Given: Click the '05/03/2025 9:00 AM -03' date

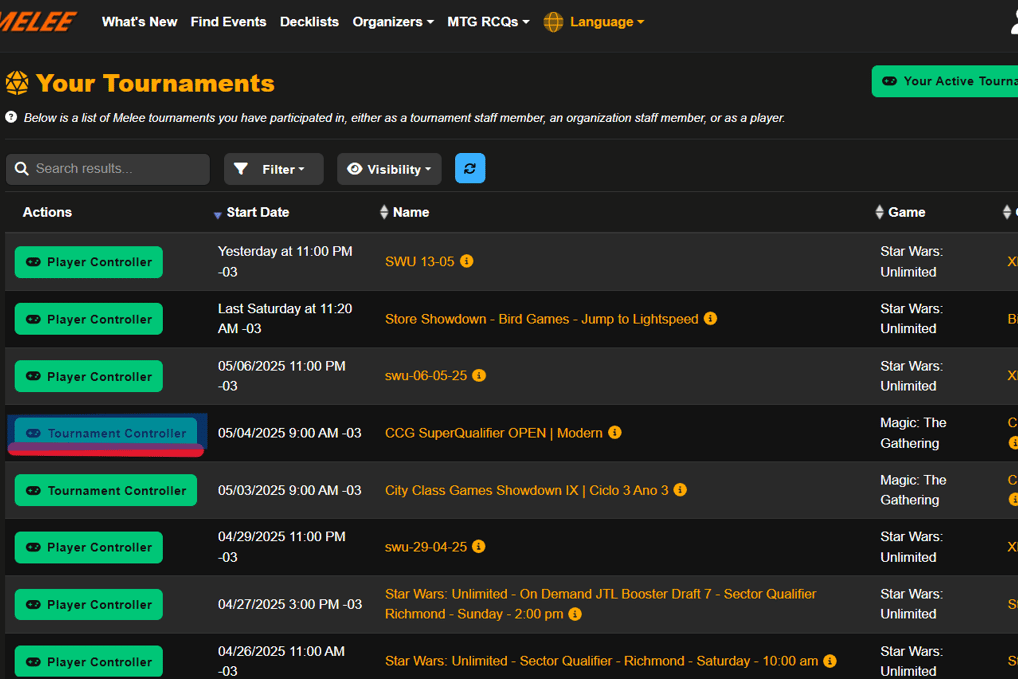Looking at the screenshot, I should (290, 490).
